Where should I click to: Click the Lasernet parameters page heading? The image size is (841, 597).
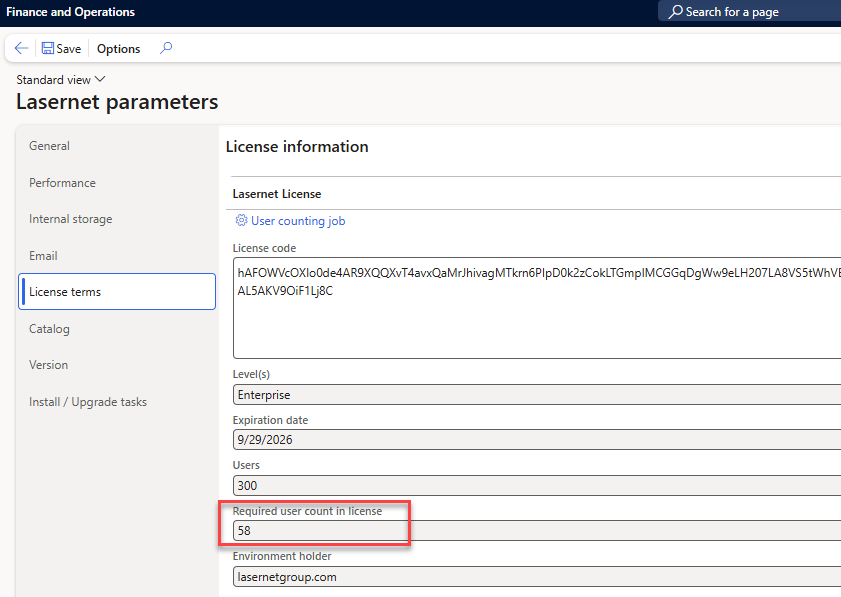[x=117, y=102]
